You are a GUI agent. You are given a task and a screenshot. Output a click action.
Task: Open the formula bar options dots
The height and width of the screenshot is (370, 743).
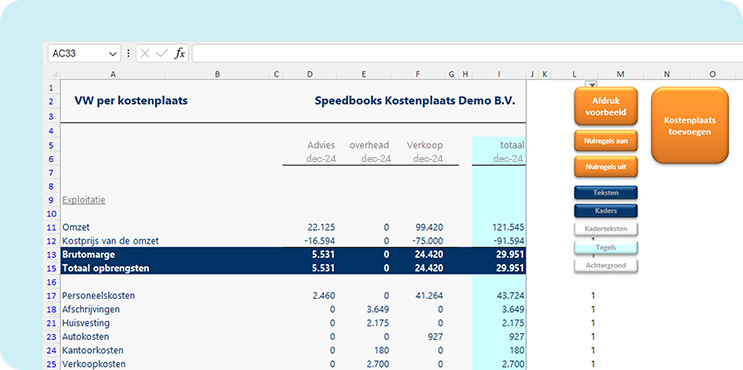[x=128, y=54]
